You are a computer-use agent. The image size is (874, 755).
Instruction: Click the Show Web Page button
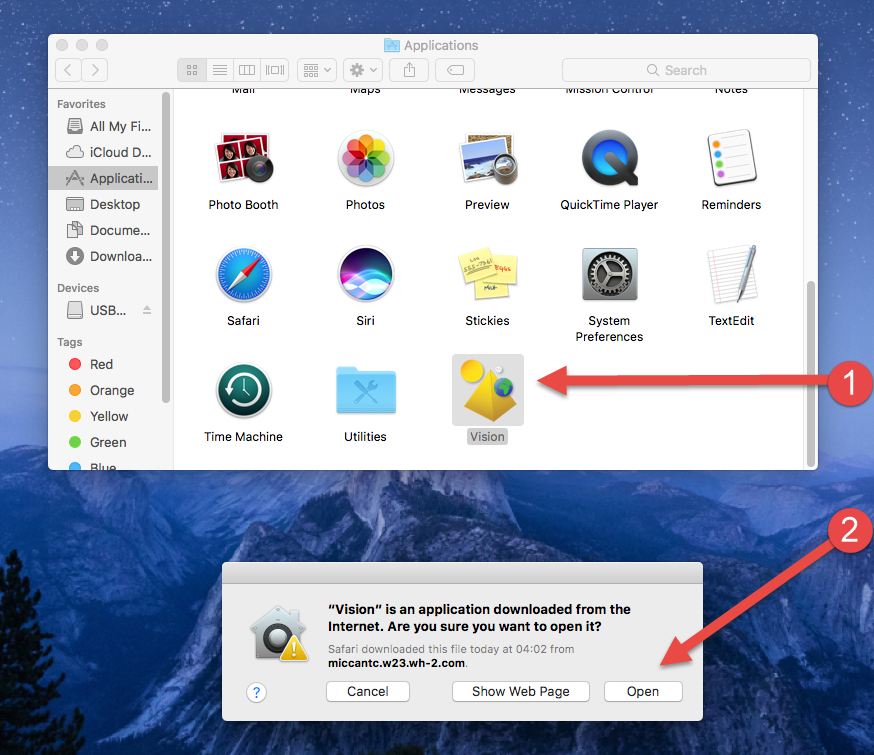click(521, 691)
